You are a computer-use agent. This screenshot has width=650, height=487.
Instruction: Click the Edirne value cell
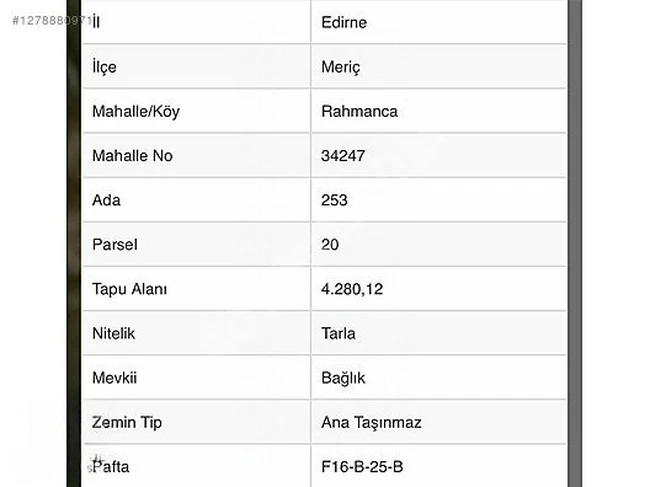(x=344, y=23)
